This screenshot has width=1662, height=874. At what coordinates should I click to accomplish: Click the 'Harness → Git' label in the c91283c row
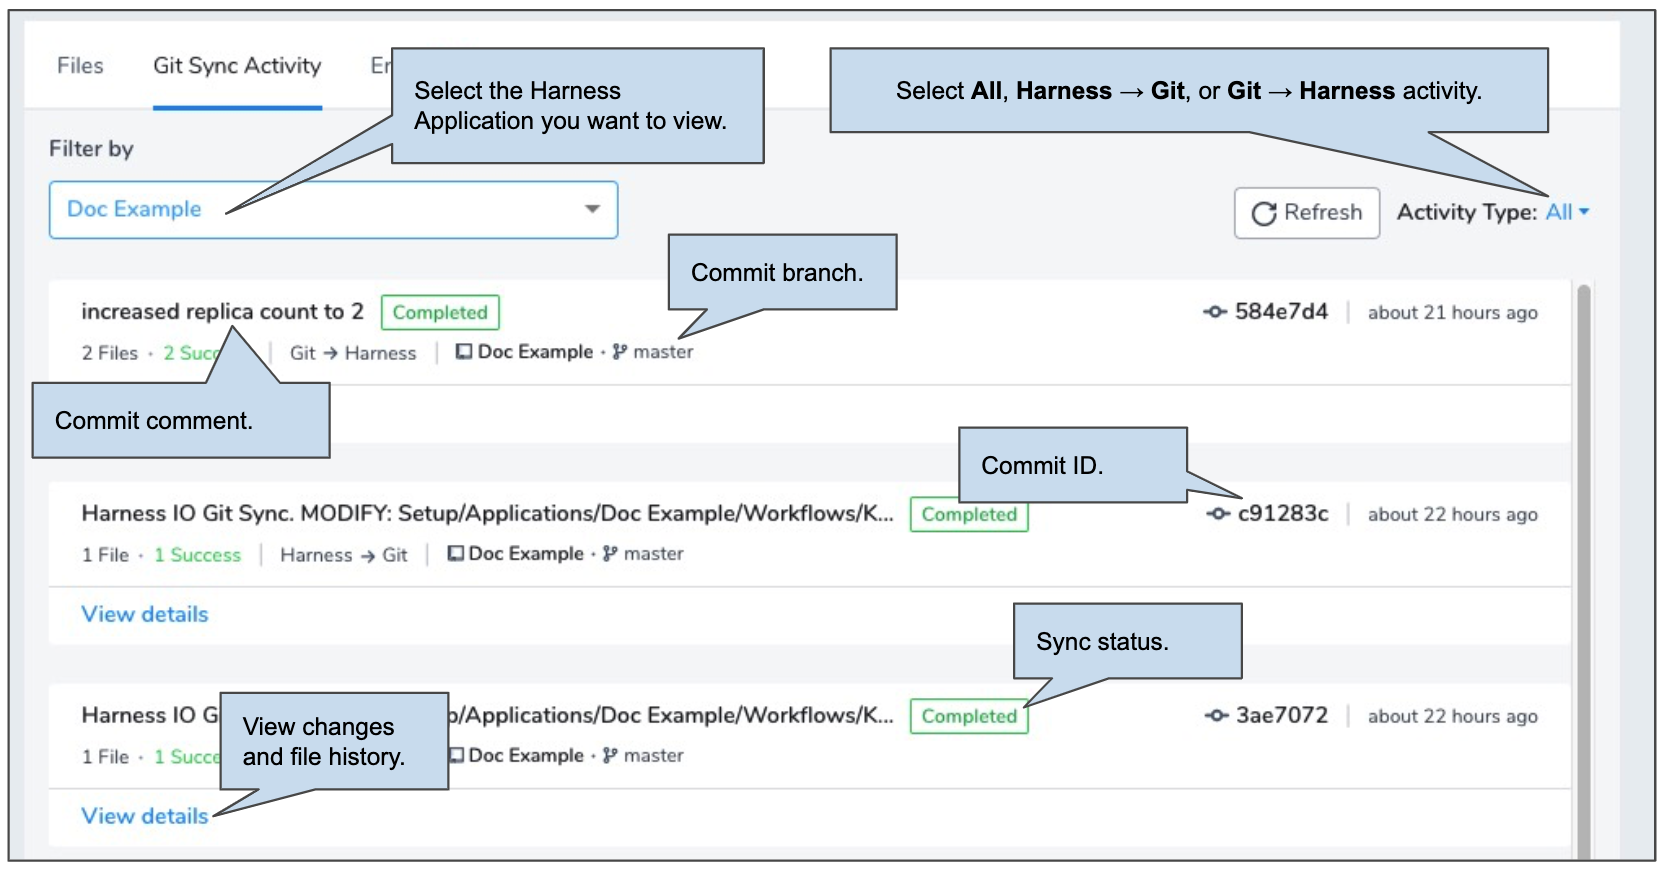[344, 555]
